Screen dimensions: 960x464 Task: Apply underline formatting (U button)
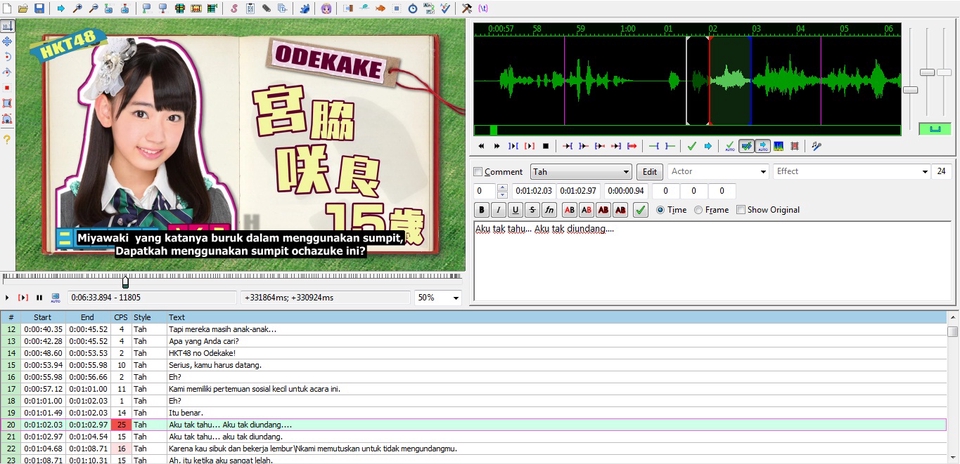coord(516,210)
